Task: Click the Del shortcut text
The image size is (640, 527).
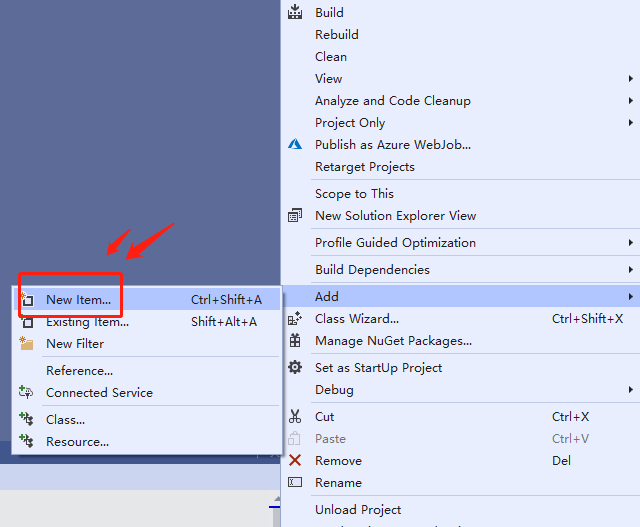Action: pyautogui.click(x=561, y=460)
